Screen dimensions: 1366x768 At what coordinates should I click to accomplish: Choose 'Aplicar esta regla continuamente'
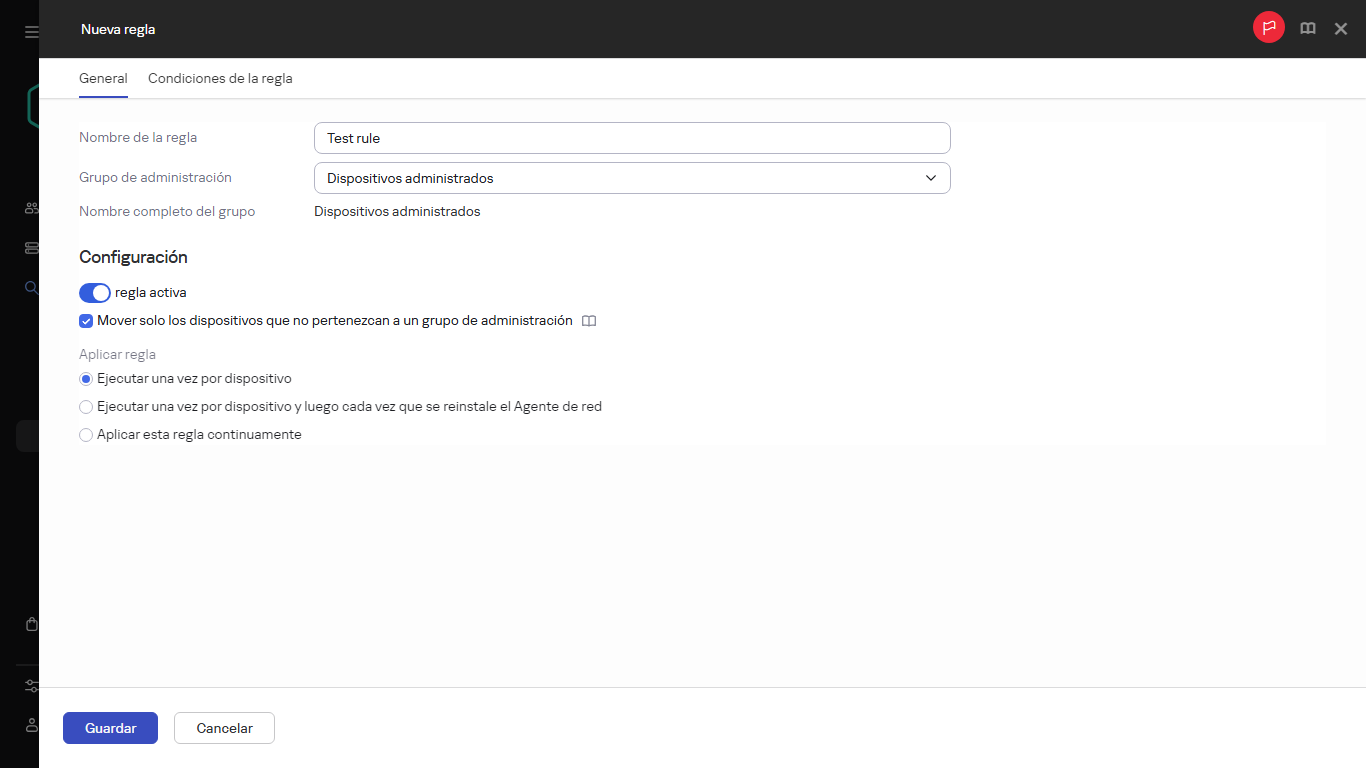86,435
